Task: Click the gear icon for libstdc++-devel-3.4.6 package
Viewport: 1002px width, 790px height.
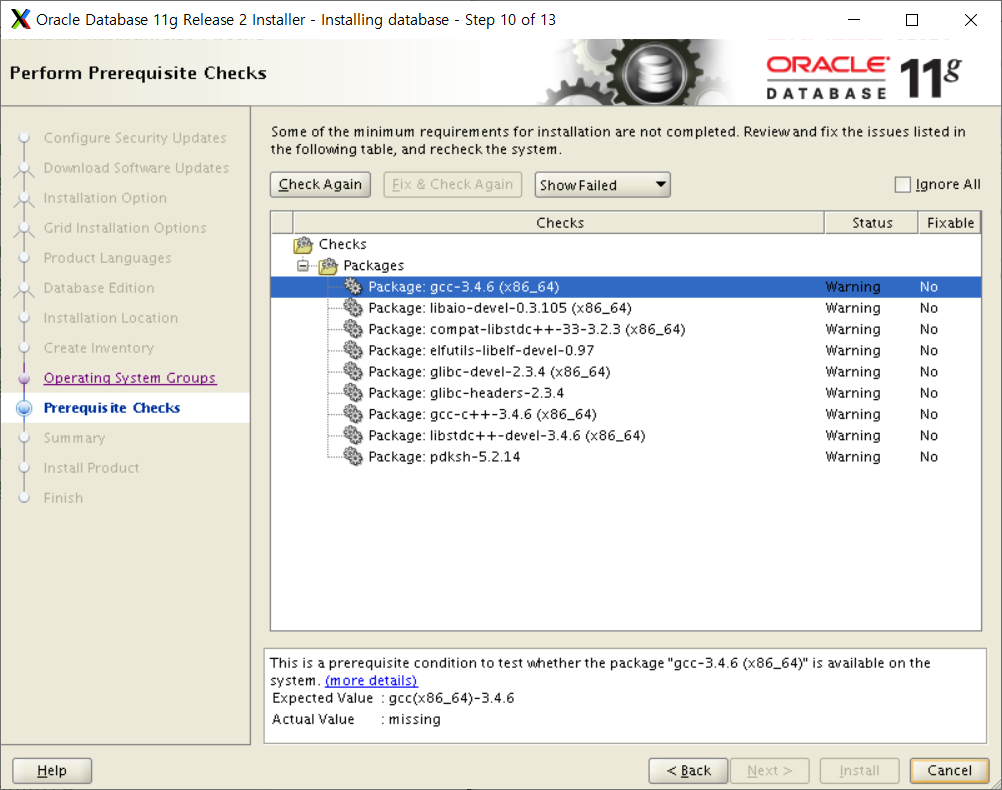Action: 353,435
